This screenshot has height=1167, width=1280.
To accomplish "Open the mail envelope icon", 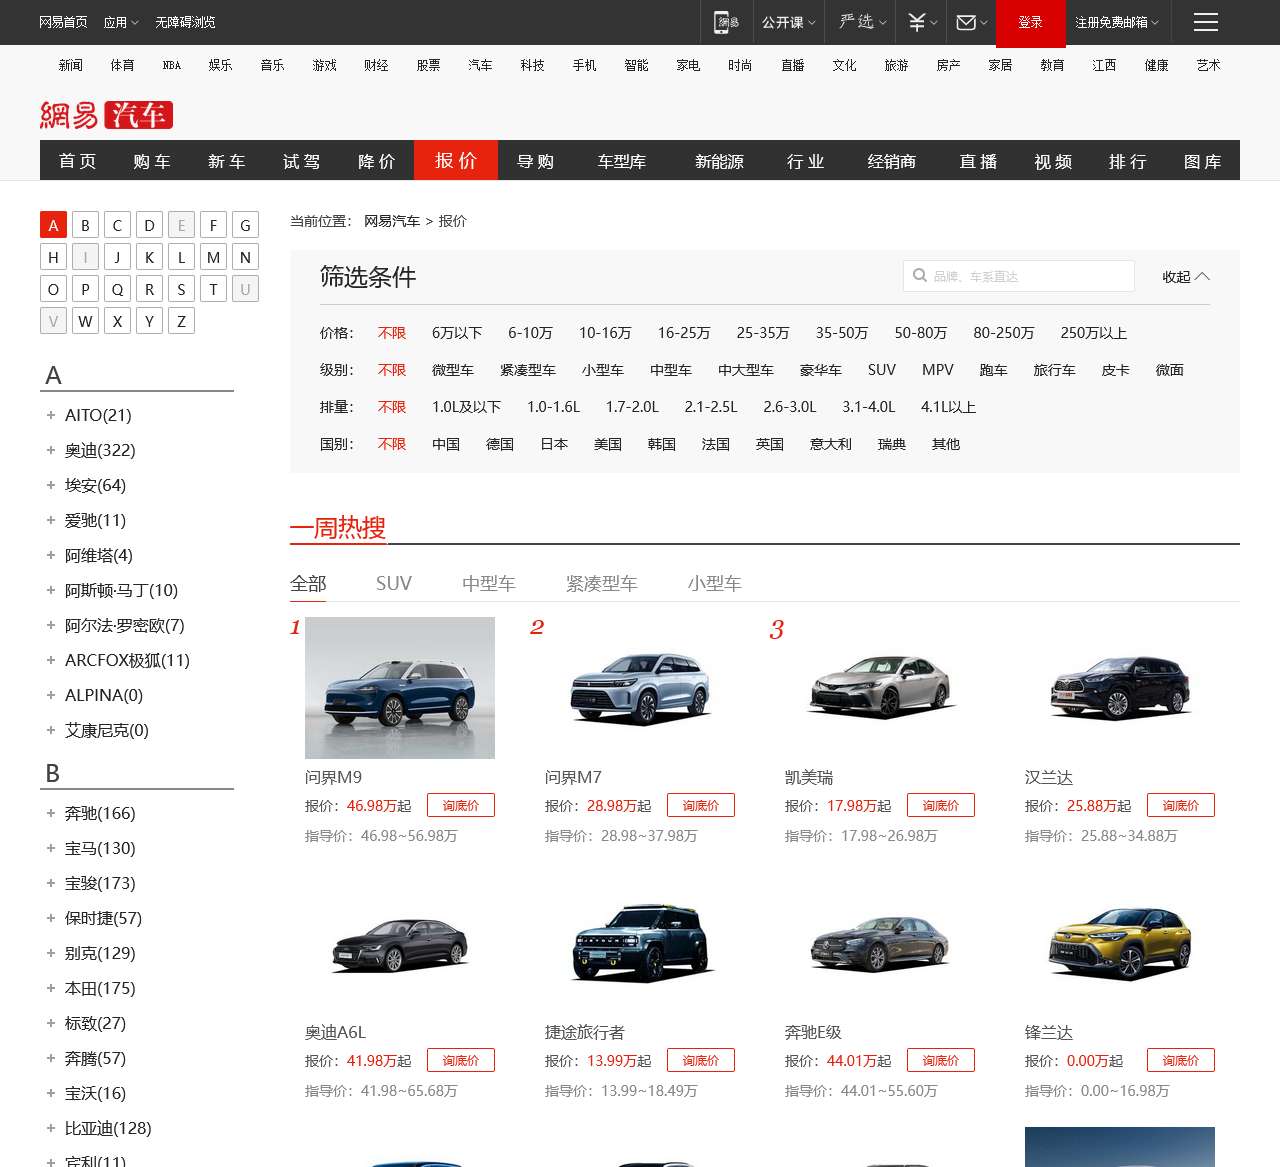I will (965, 21).
